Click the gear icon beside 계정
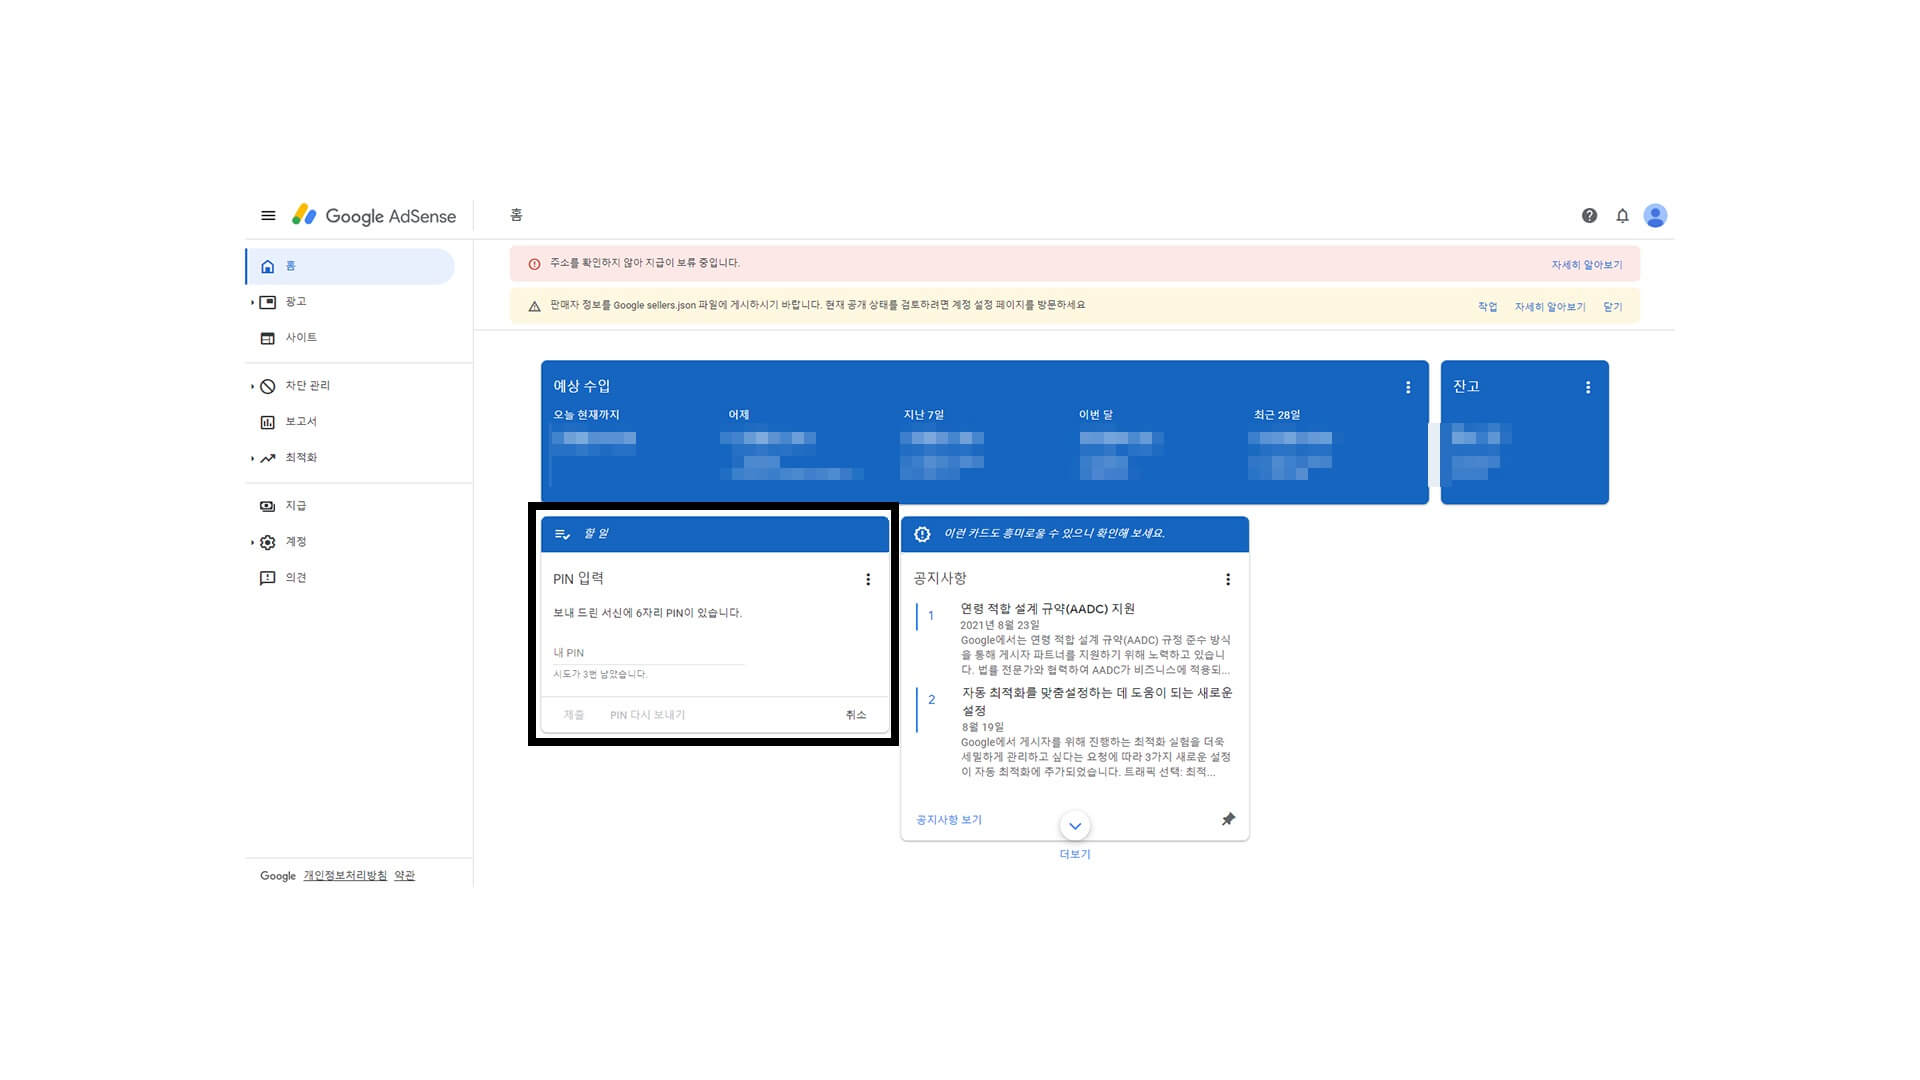1920x1080 pixels. 267,542
